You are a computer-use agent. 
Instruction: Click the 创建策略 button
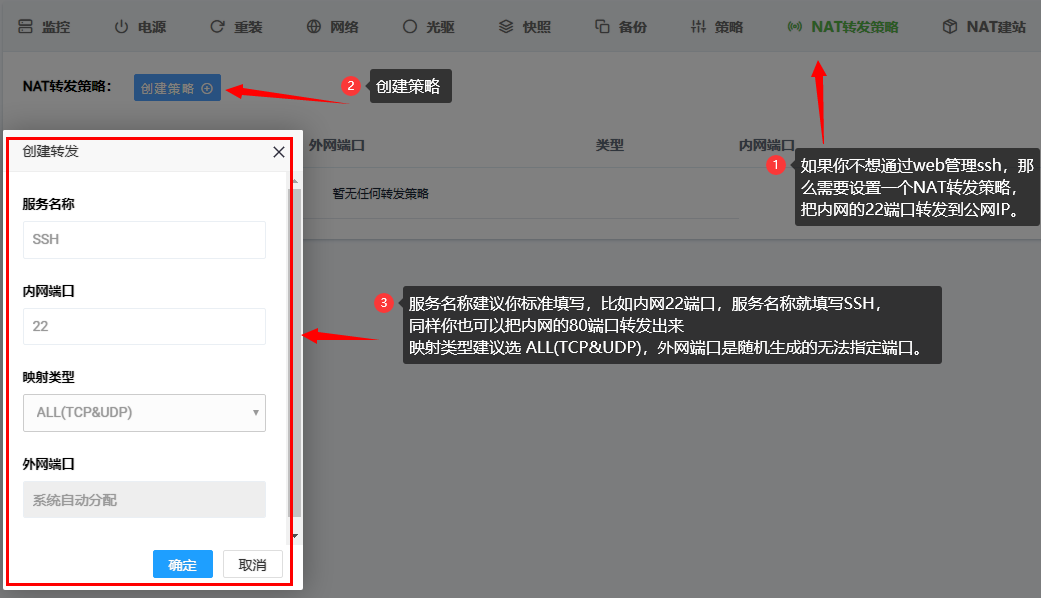coord(177,88)
